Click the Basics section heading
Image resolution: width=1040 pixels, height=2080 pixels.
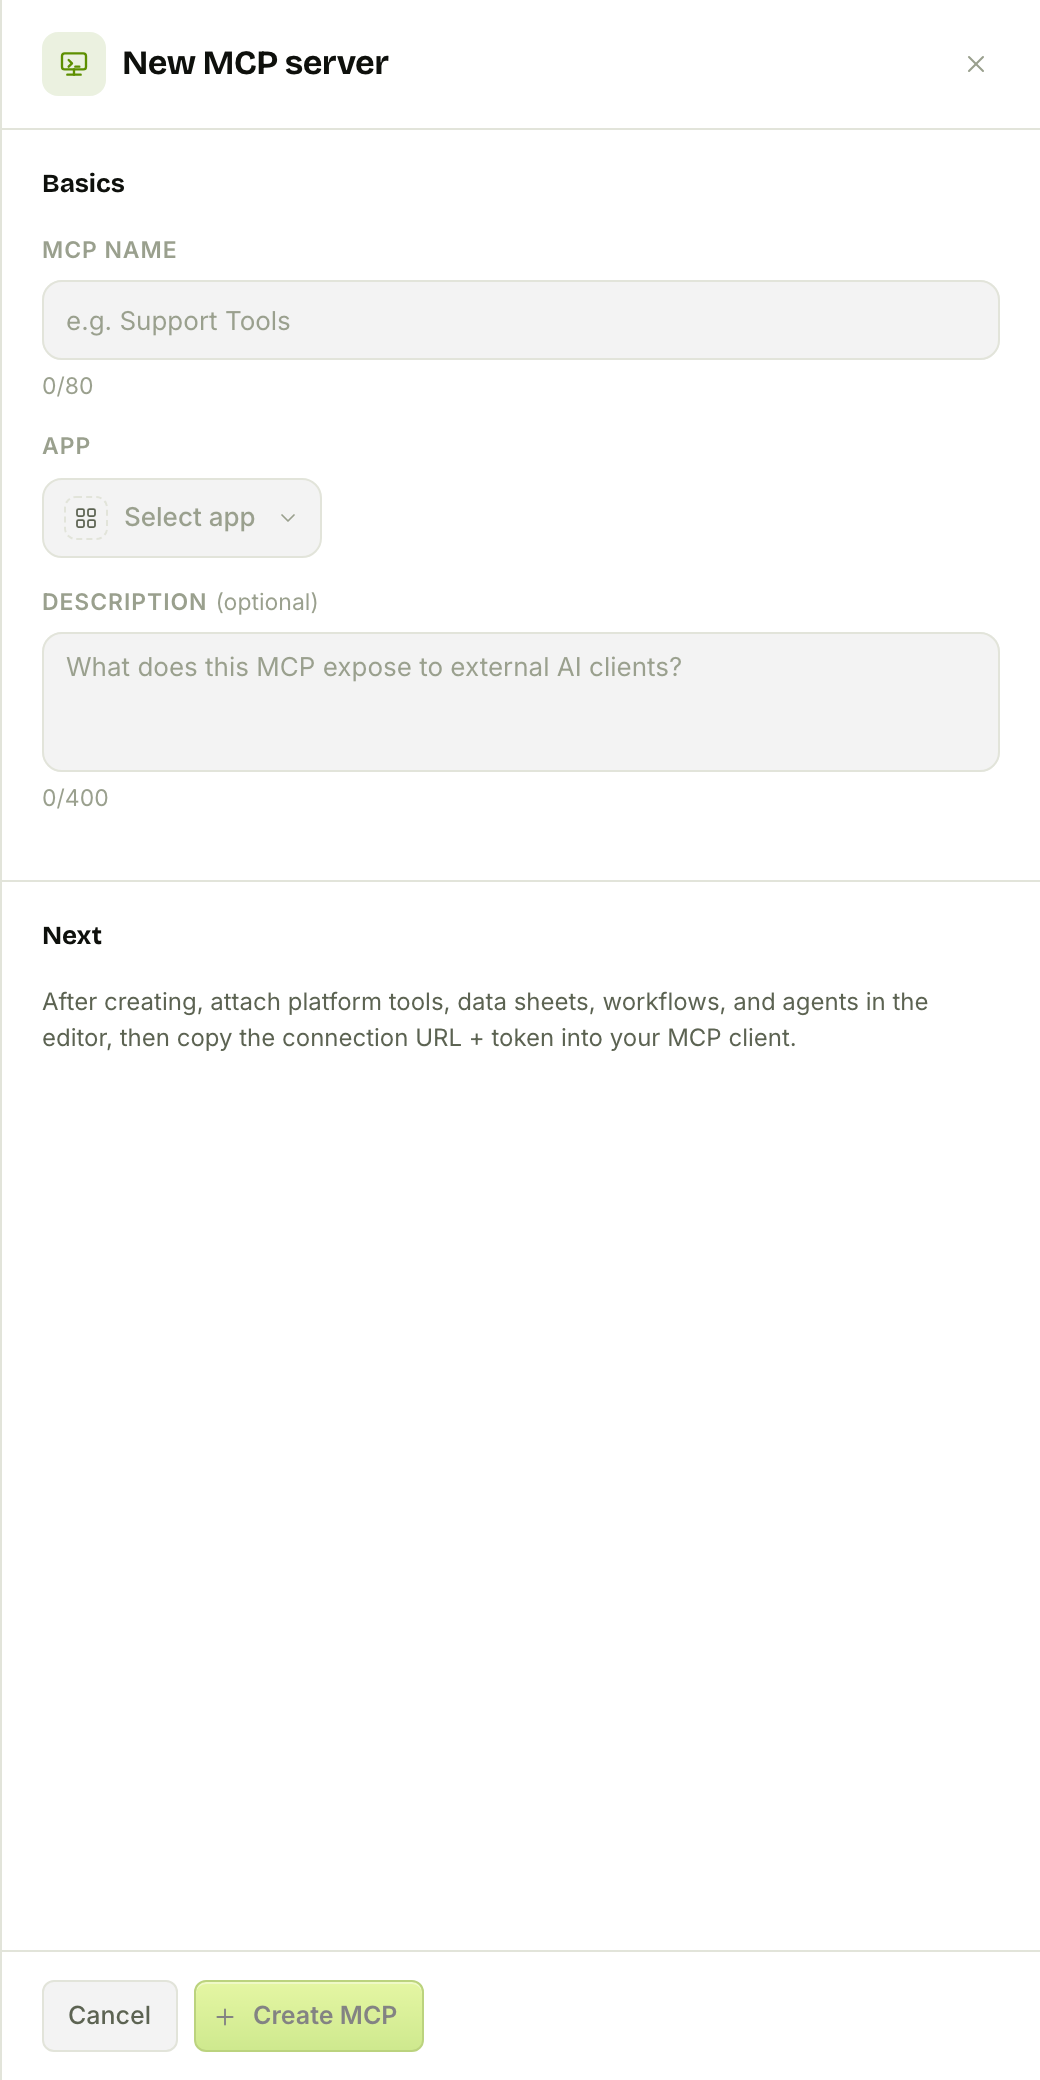83,184
